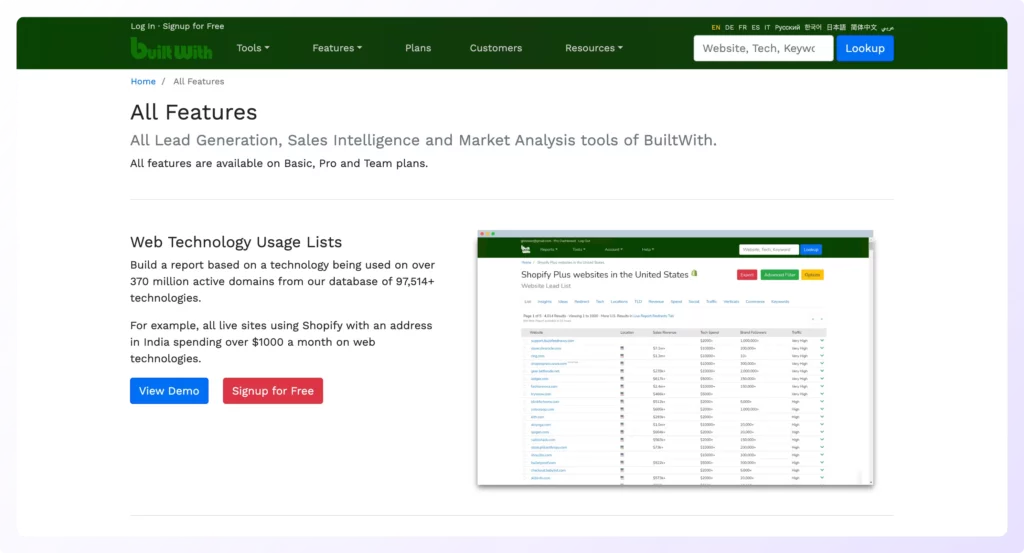This screenshot has width=1024, height=553.
Task: Click the blue Lookup button
Action: tap(865, 48)
